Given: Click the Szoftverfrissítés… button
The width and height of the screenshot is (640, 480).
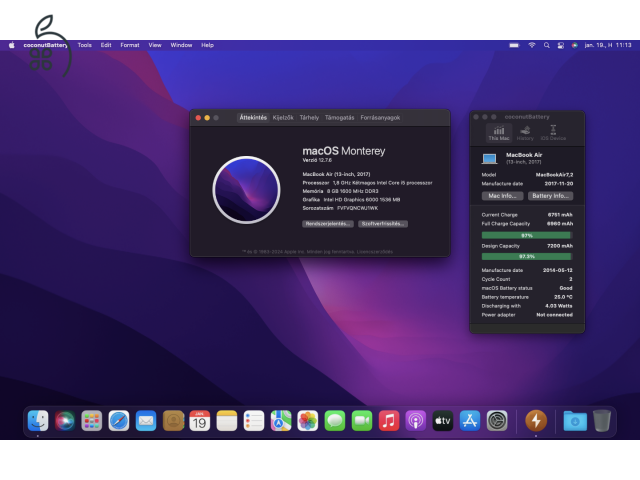Looking at the screenshot, I should click(383, 224).
